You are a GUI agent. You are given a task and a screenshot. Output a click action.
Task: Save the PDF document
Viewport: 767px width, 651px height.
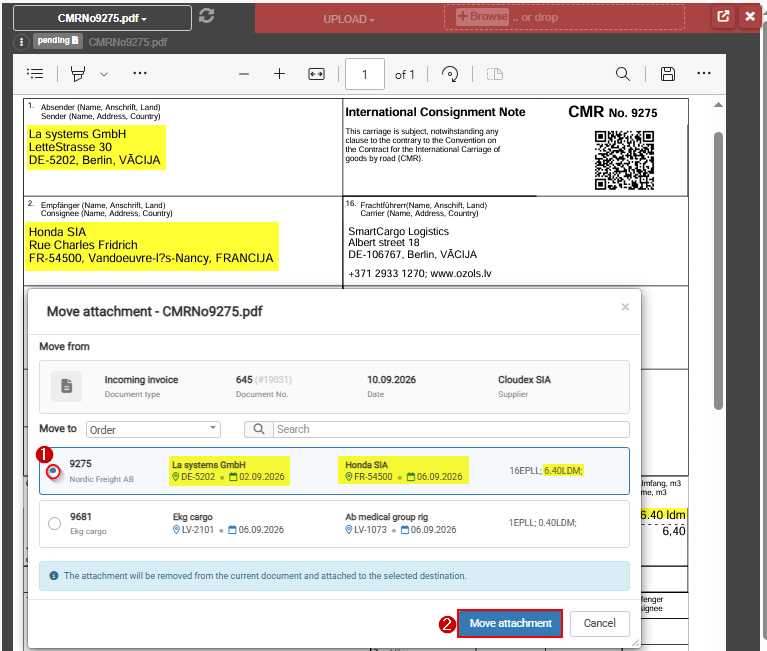click(668, 74)
